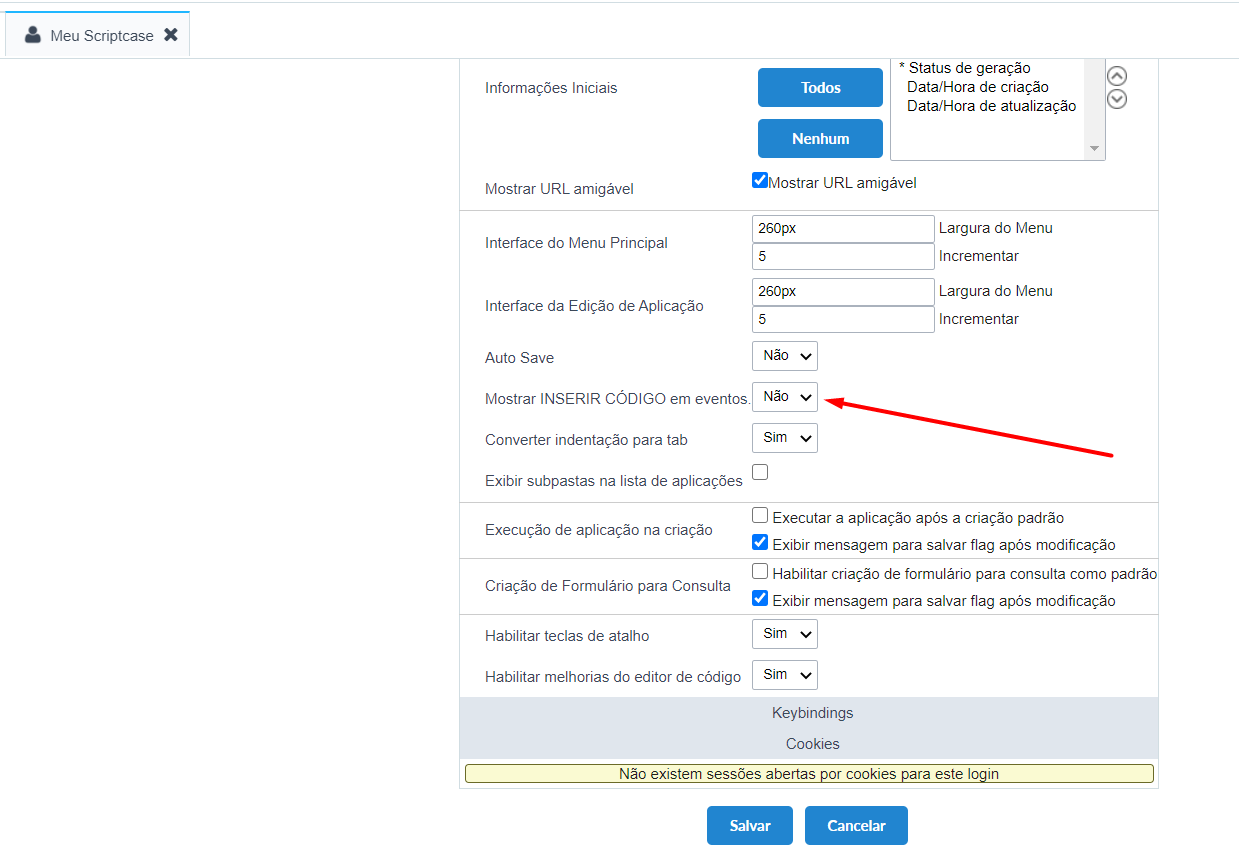Click the Cancelar button
1239x852 pixels.
[x=857, y=826]
